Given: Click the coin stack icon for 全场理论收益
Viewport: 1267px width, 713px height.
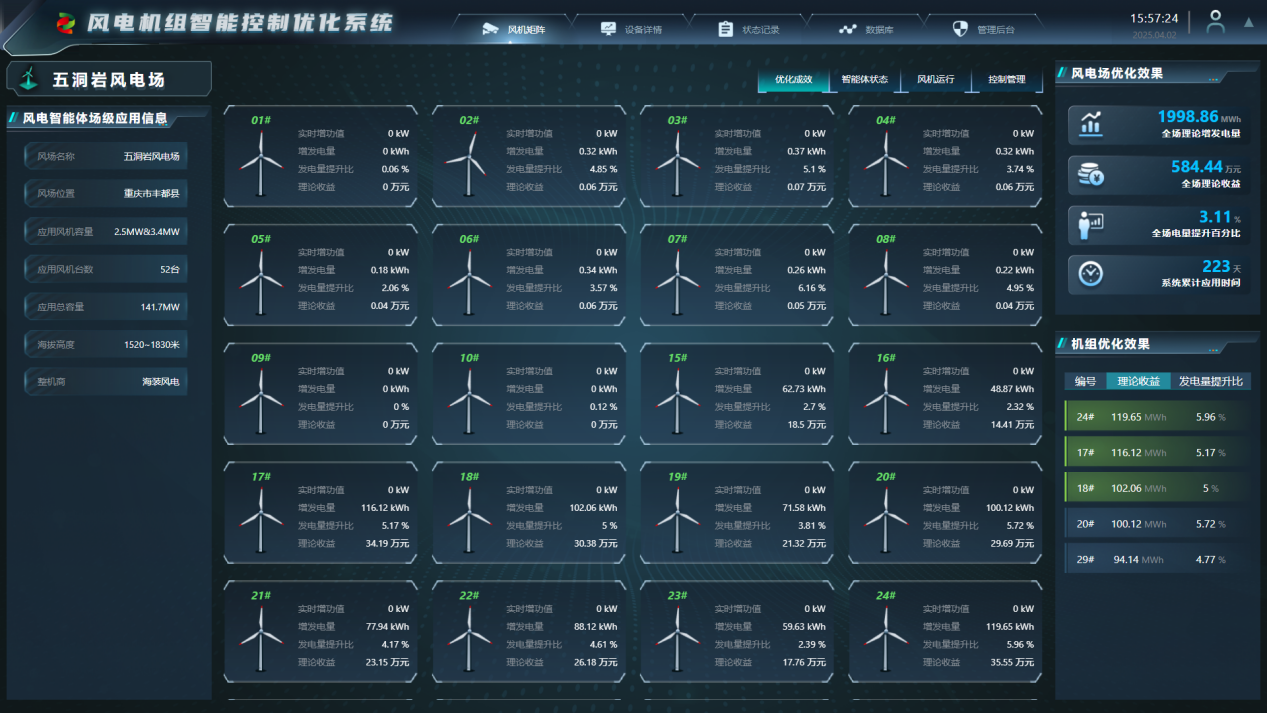Looking at the screenshot, I should (x=1090, y=175).
